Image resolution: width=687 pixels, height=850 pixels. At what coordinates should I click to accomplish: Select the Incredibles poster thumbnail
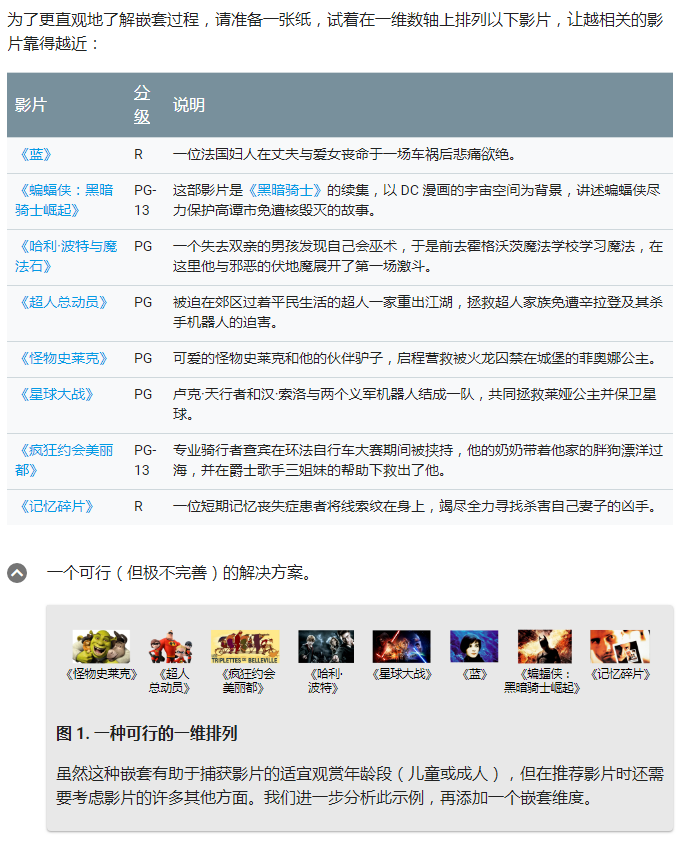tap(169, 646)
